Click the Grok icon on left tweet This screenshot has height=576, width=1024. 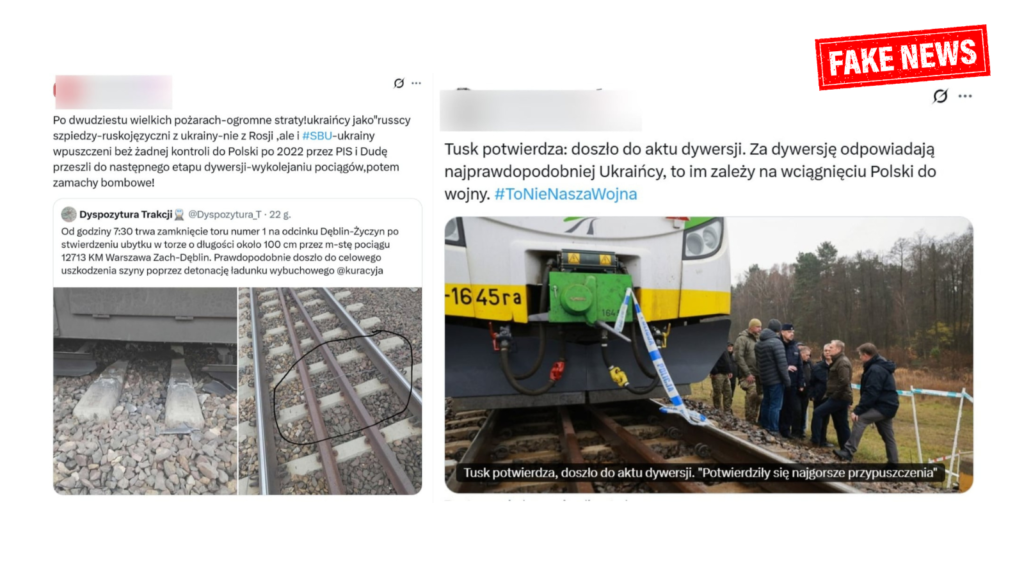(x=398, y=83)
